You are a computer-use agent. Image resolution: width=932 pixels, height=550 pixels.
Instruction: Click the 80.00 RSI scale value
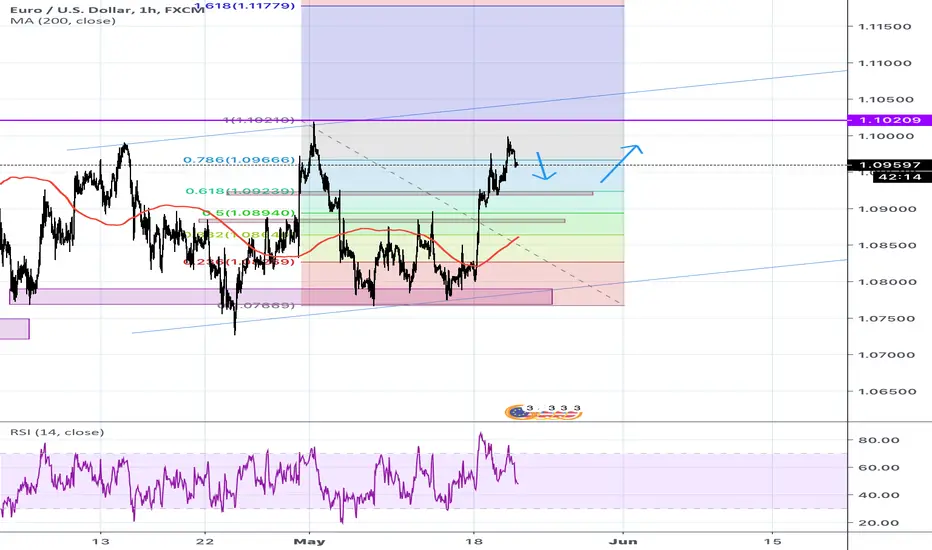(x=879, y=441)
